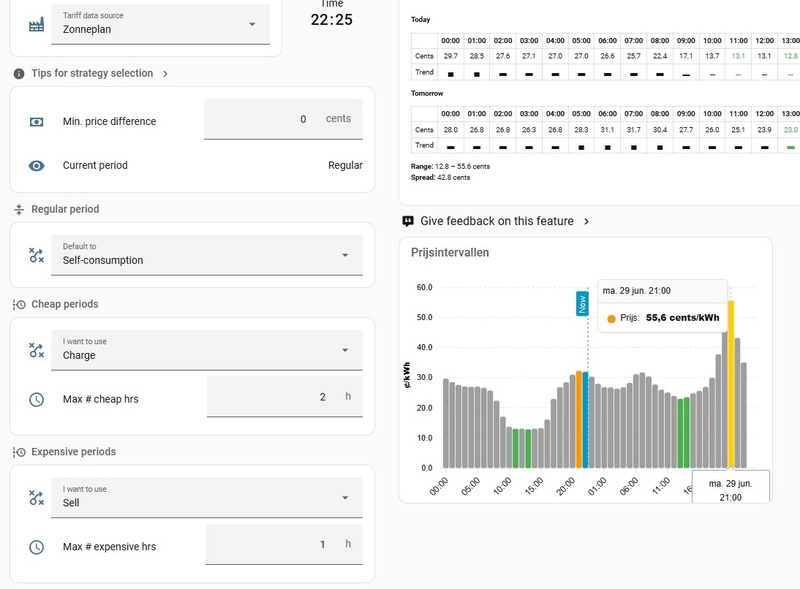Open the cheap periods Charge dropdown
Viewport: 800px width, 589px height.
tap(207, 350)
